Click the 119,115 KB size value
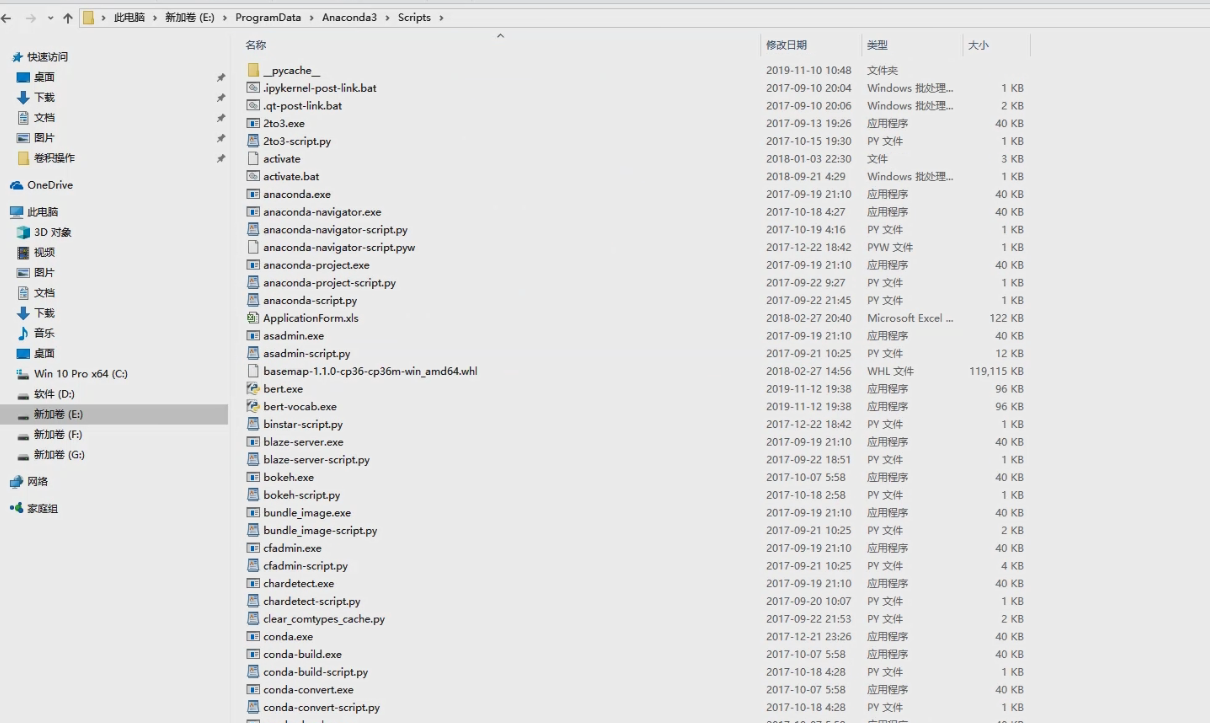The height and width of the screenshot is (723, 1210). [x=996, y=371]
